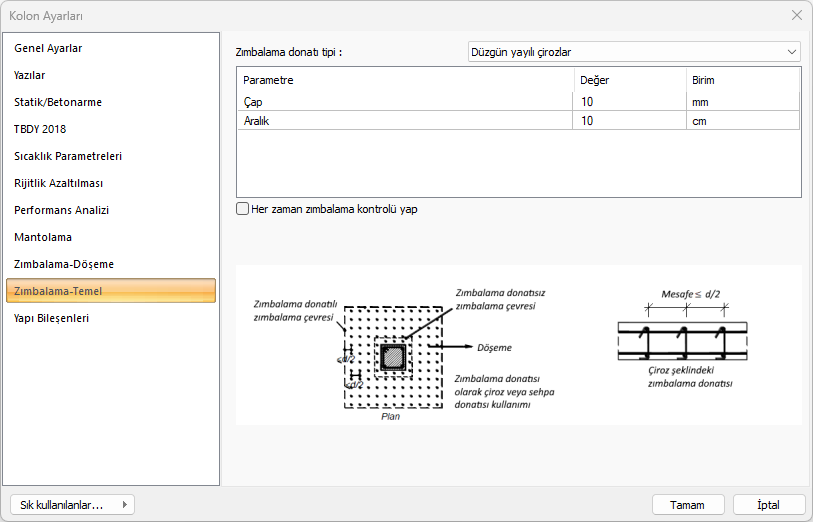Expand the 'Sık kullanılanlar' menu button
This screenshot has width=813, height=522.
tap(71, 505)
